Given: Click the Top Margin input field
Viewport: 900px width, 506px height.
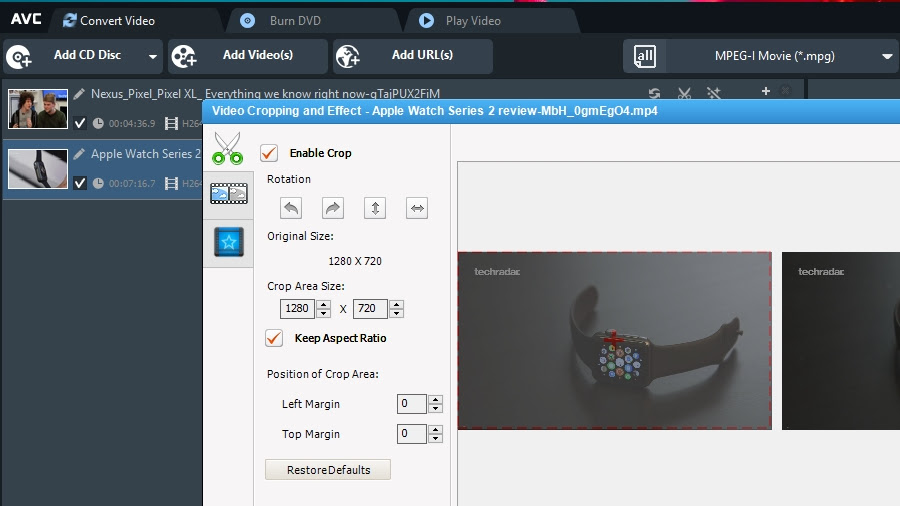Looking at the screenshot, I should 412,434.
